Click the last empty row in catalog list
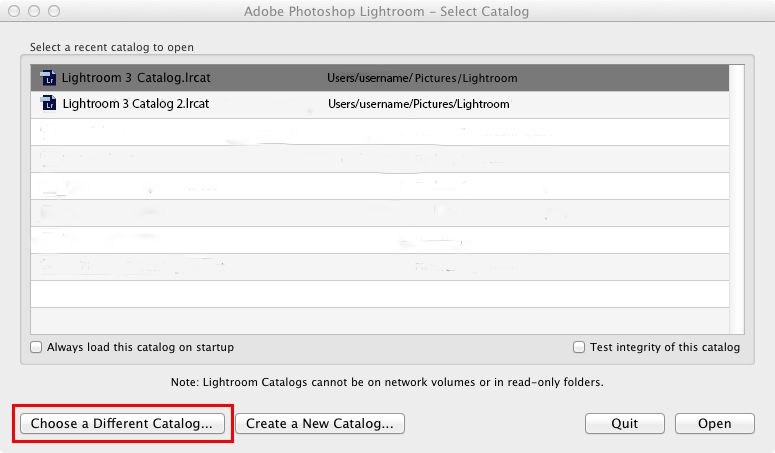Viewport: 775px width, 453px height. 380,319
